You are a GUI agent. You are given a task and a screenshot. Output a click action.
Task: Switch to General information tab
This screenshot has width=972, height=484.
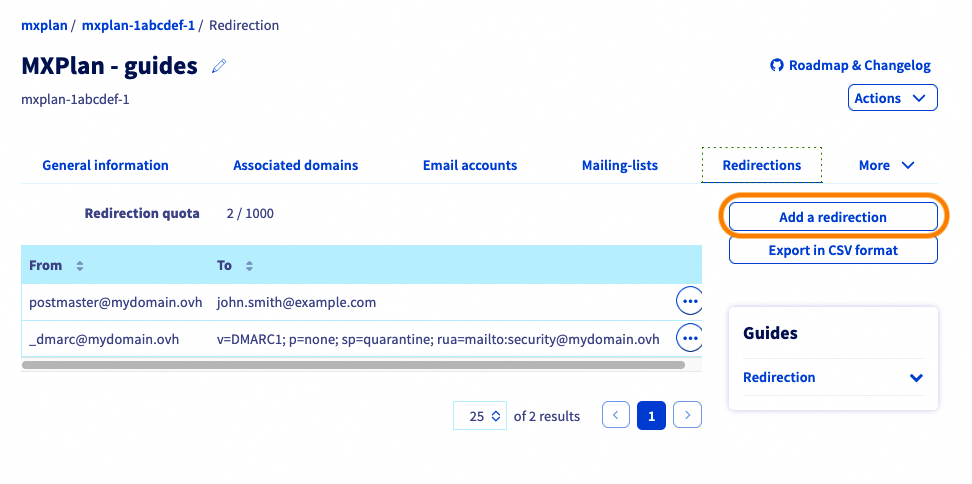click(x=105, y=165)
